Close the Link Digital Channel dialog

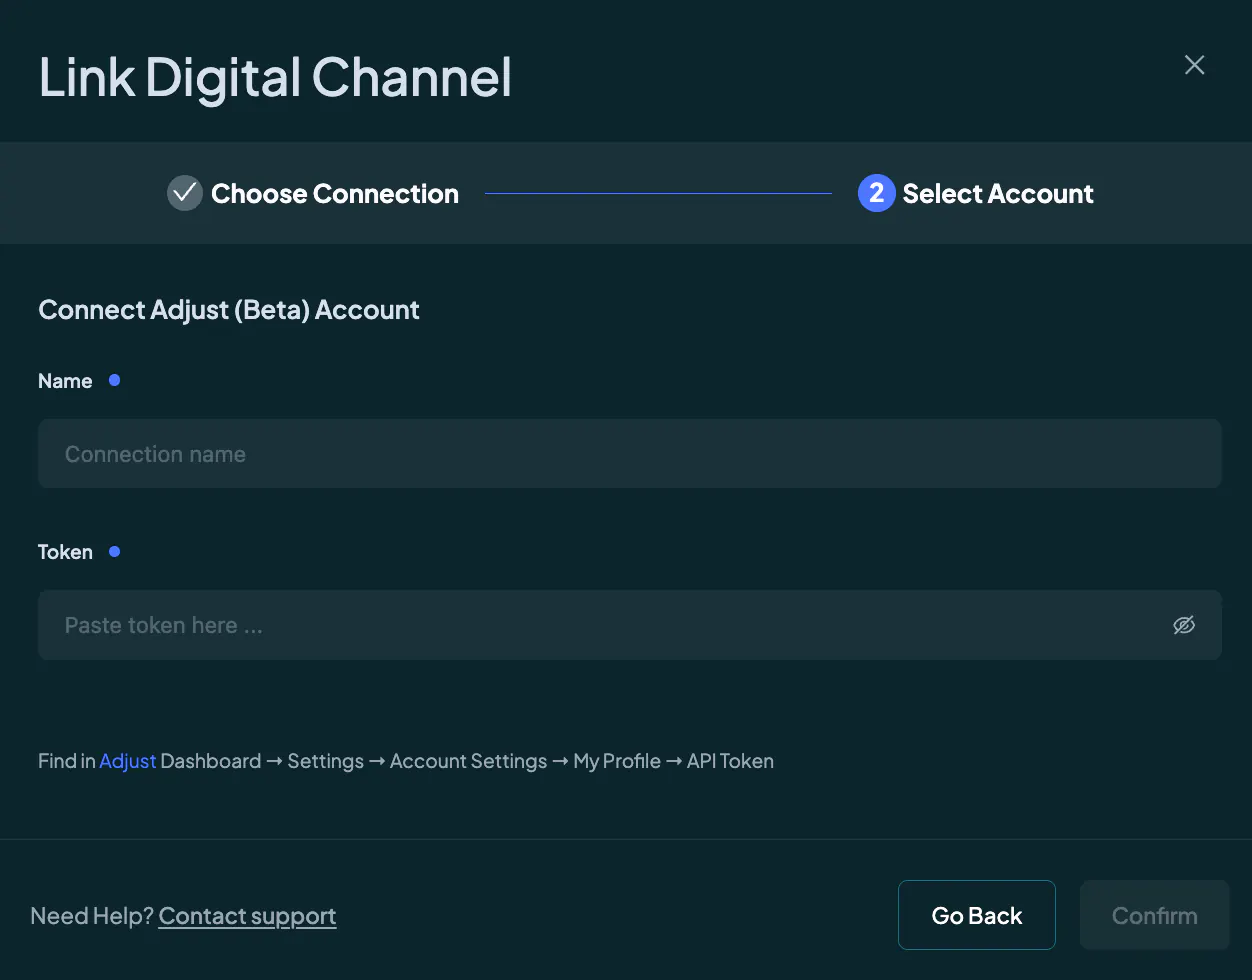pos(1194,65)
